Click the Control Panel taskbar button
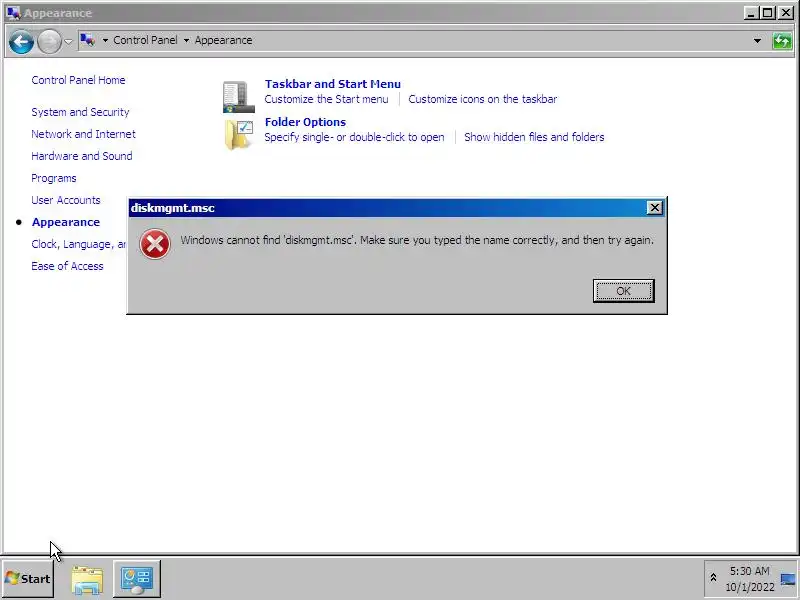 137,579
